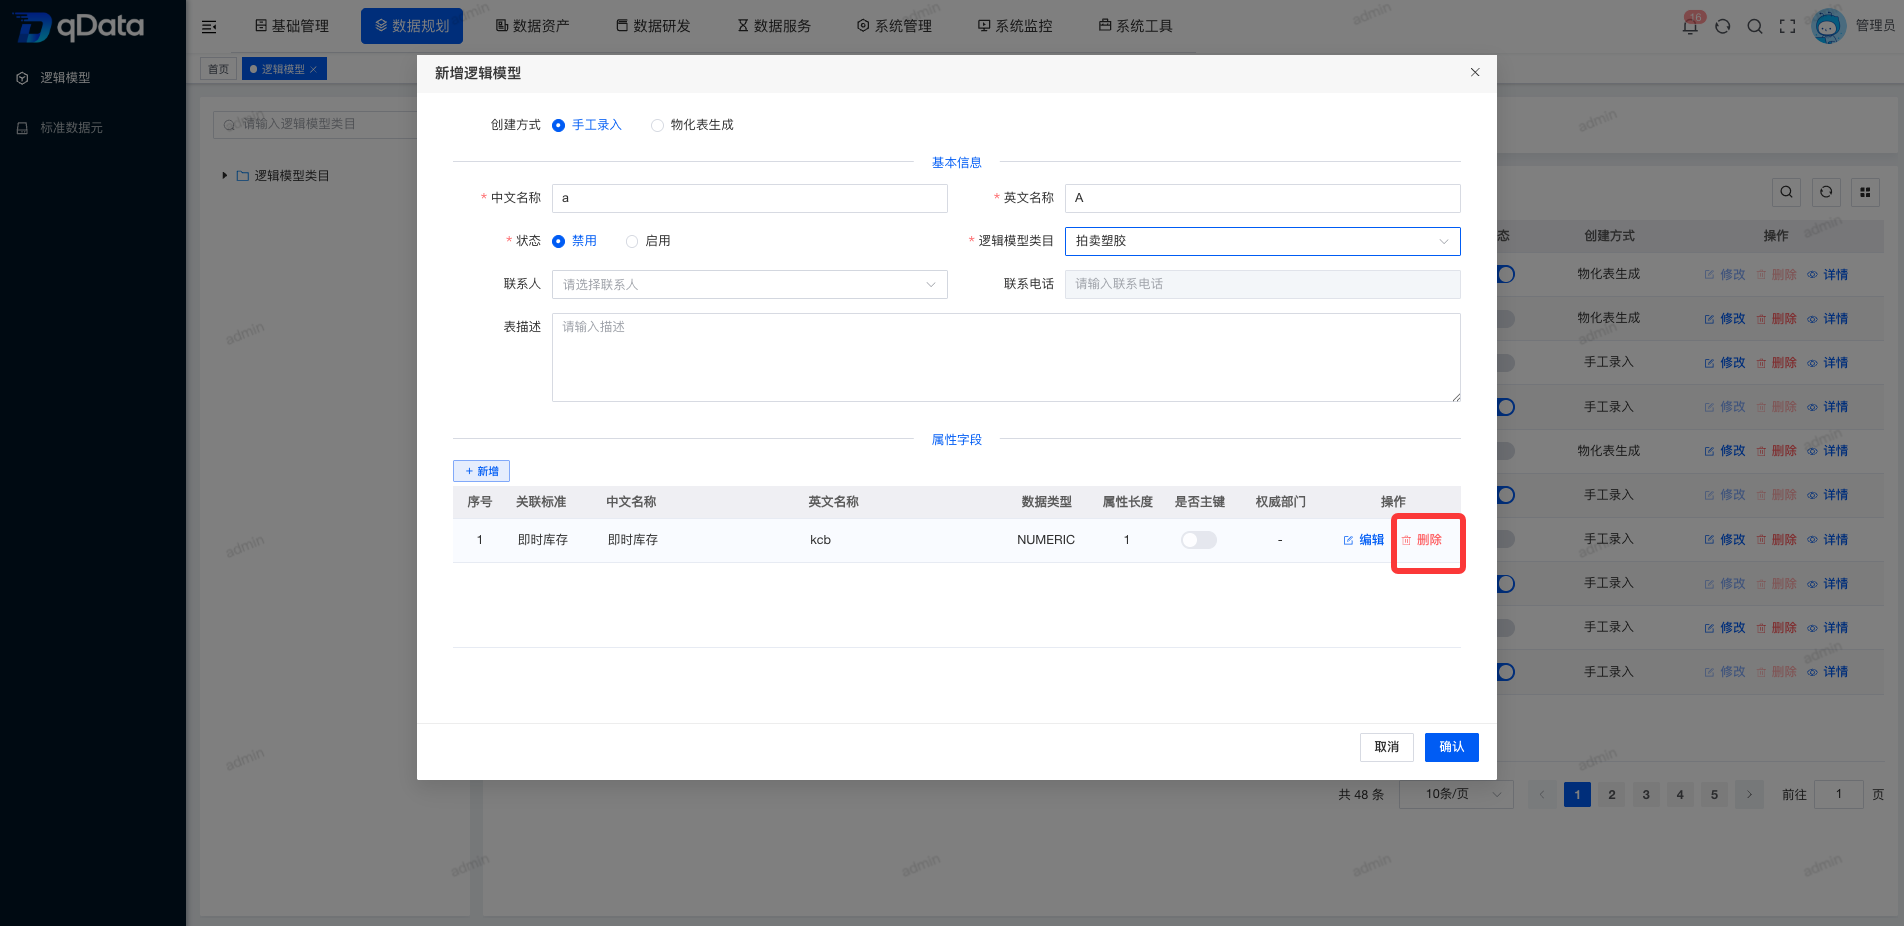Expand the 逻辑模型类目 tree node
This screenshot has width=1904, height=926.
click(x=224, y=176)
